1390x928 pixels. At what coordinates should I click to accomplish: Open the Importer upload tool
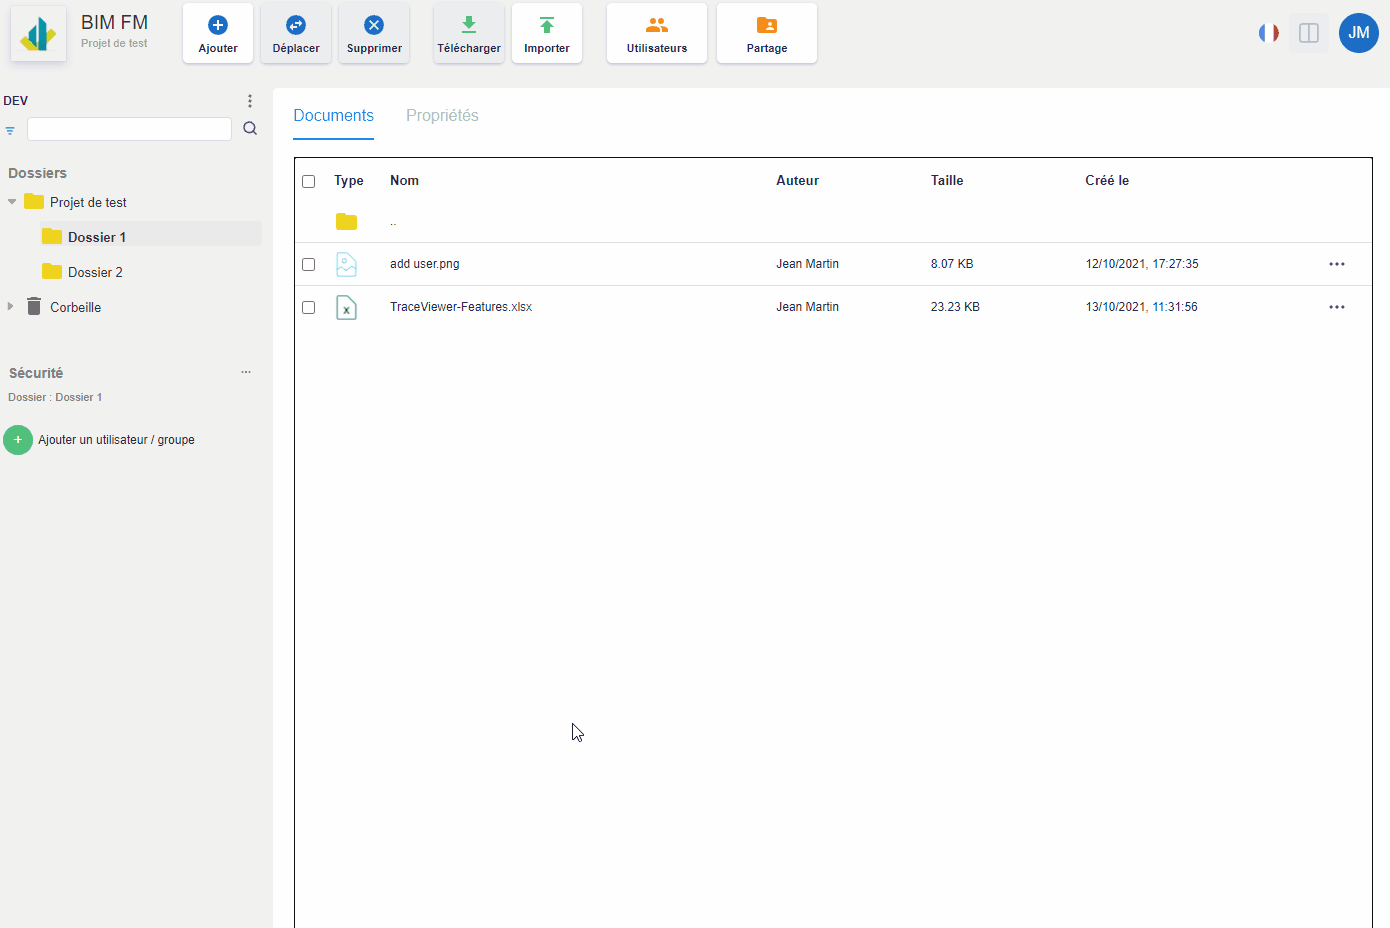point(547,33)
